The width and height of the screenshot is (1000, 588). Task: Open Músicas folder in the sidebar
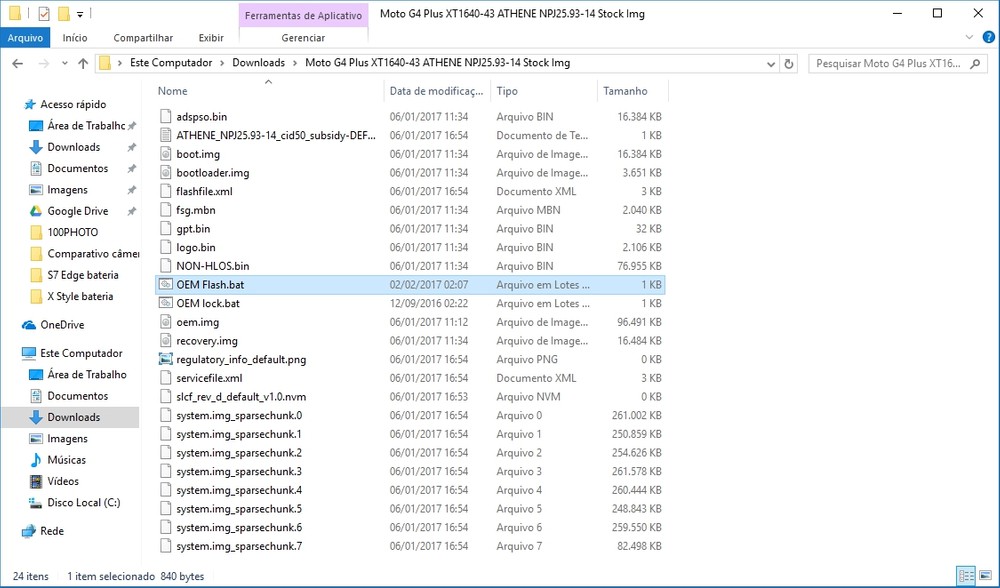pos(66,460)
